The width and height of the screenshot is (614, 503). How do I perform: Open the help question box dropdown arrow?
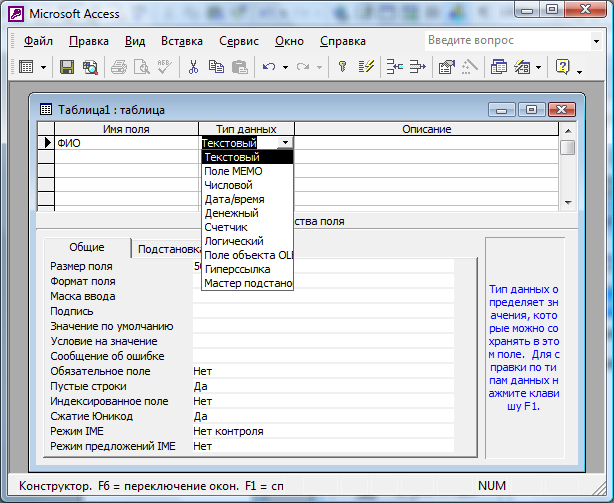(x=596, y=41)
